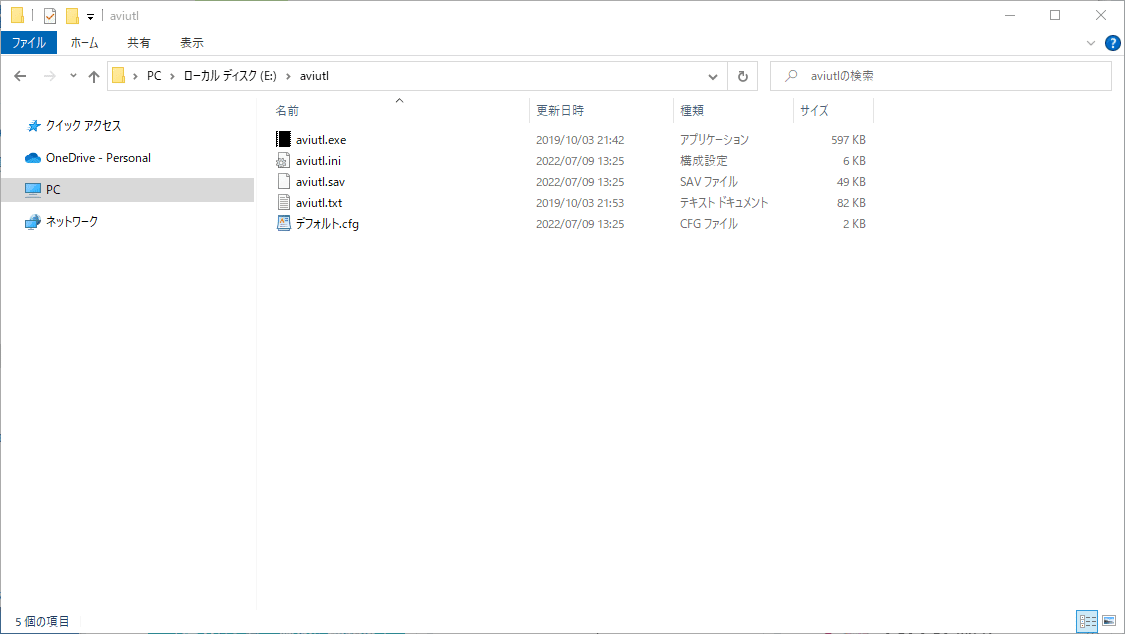The height and width of the screenshot is (634, 1125).
Task: Click the search magnifier icon
Action: click(791, 75)
